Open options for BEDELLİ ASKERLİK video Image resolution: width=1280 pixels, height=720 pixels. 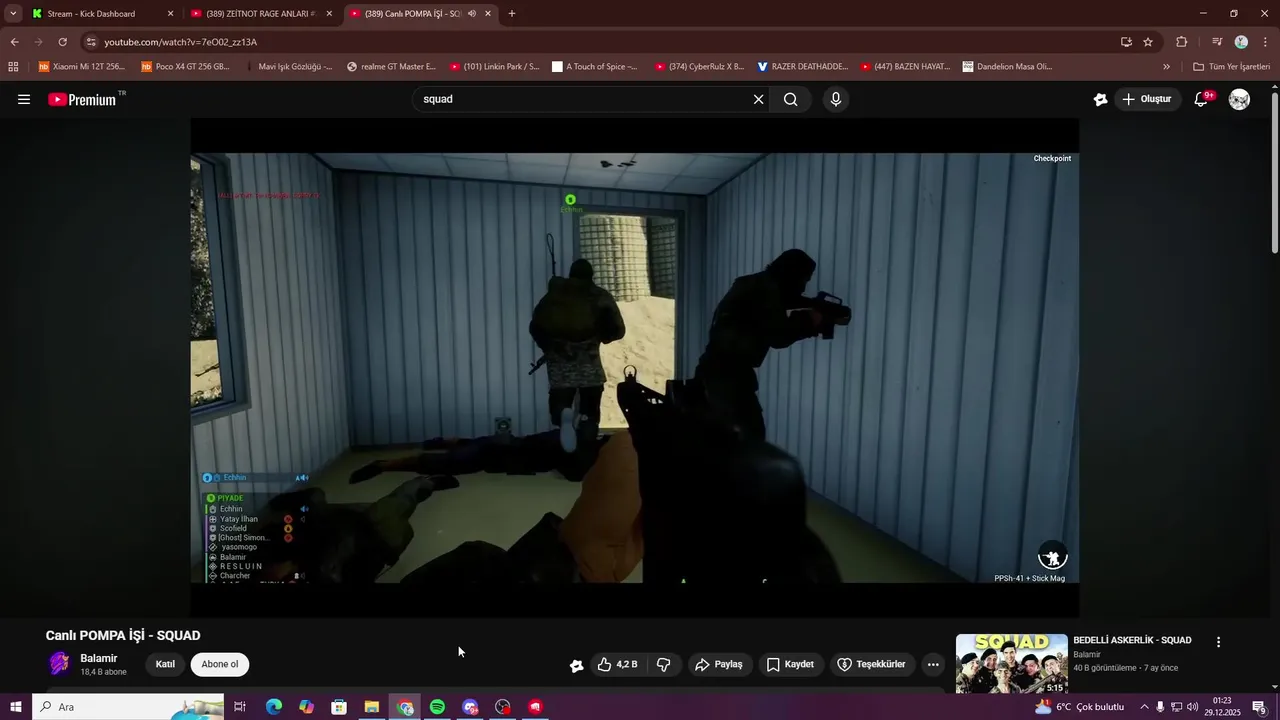click(1218, 642)
